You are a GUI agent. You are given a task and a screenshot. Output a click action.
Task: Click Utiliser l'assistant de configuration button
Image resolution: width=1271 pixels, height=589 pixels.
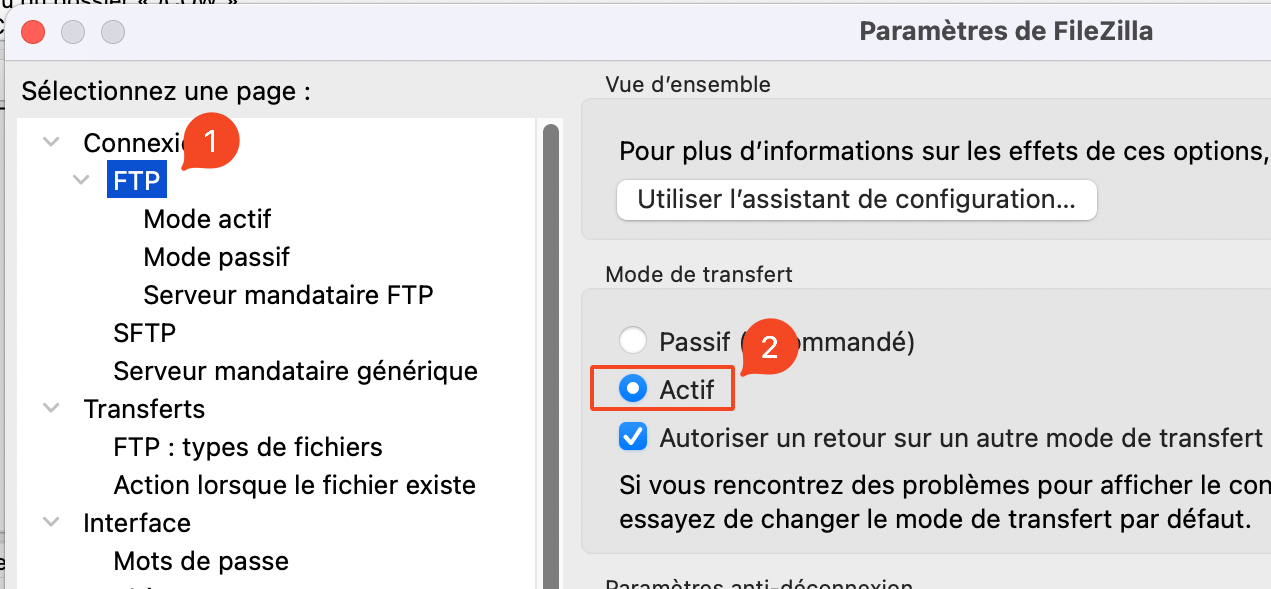click(856, 200)
